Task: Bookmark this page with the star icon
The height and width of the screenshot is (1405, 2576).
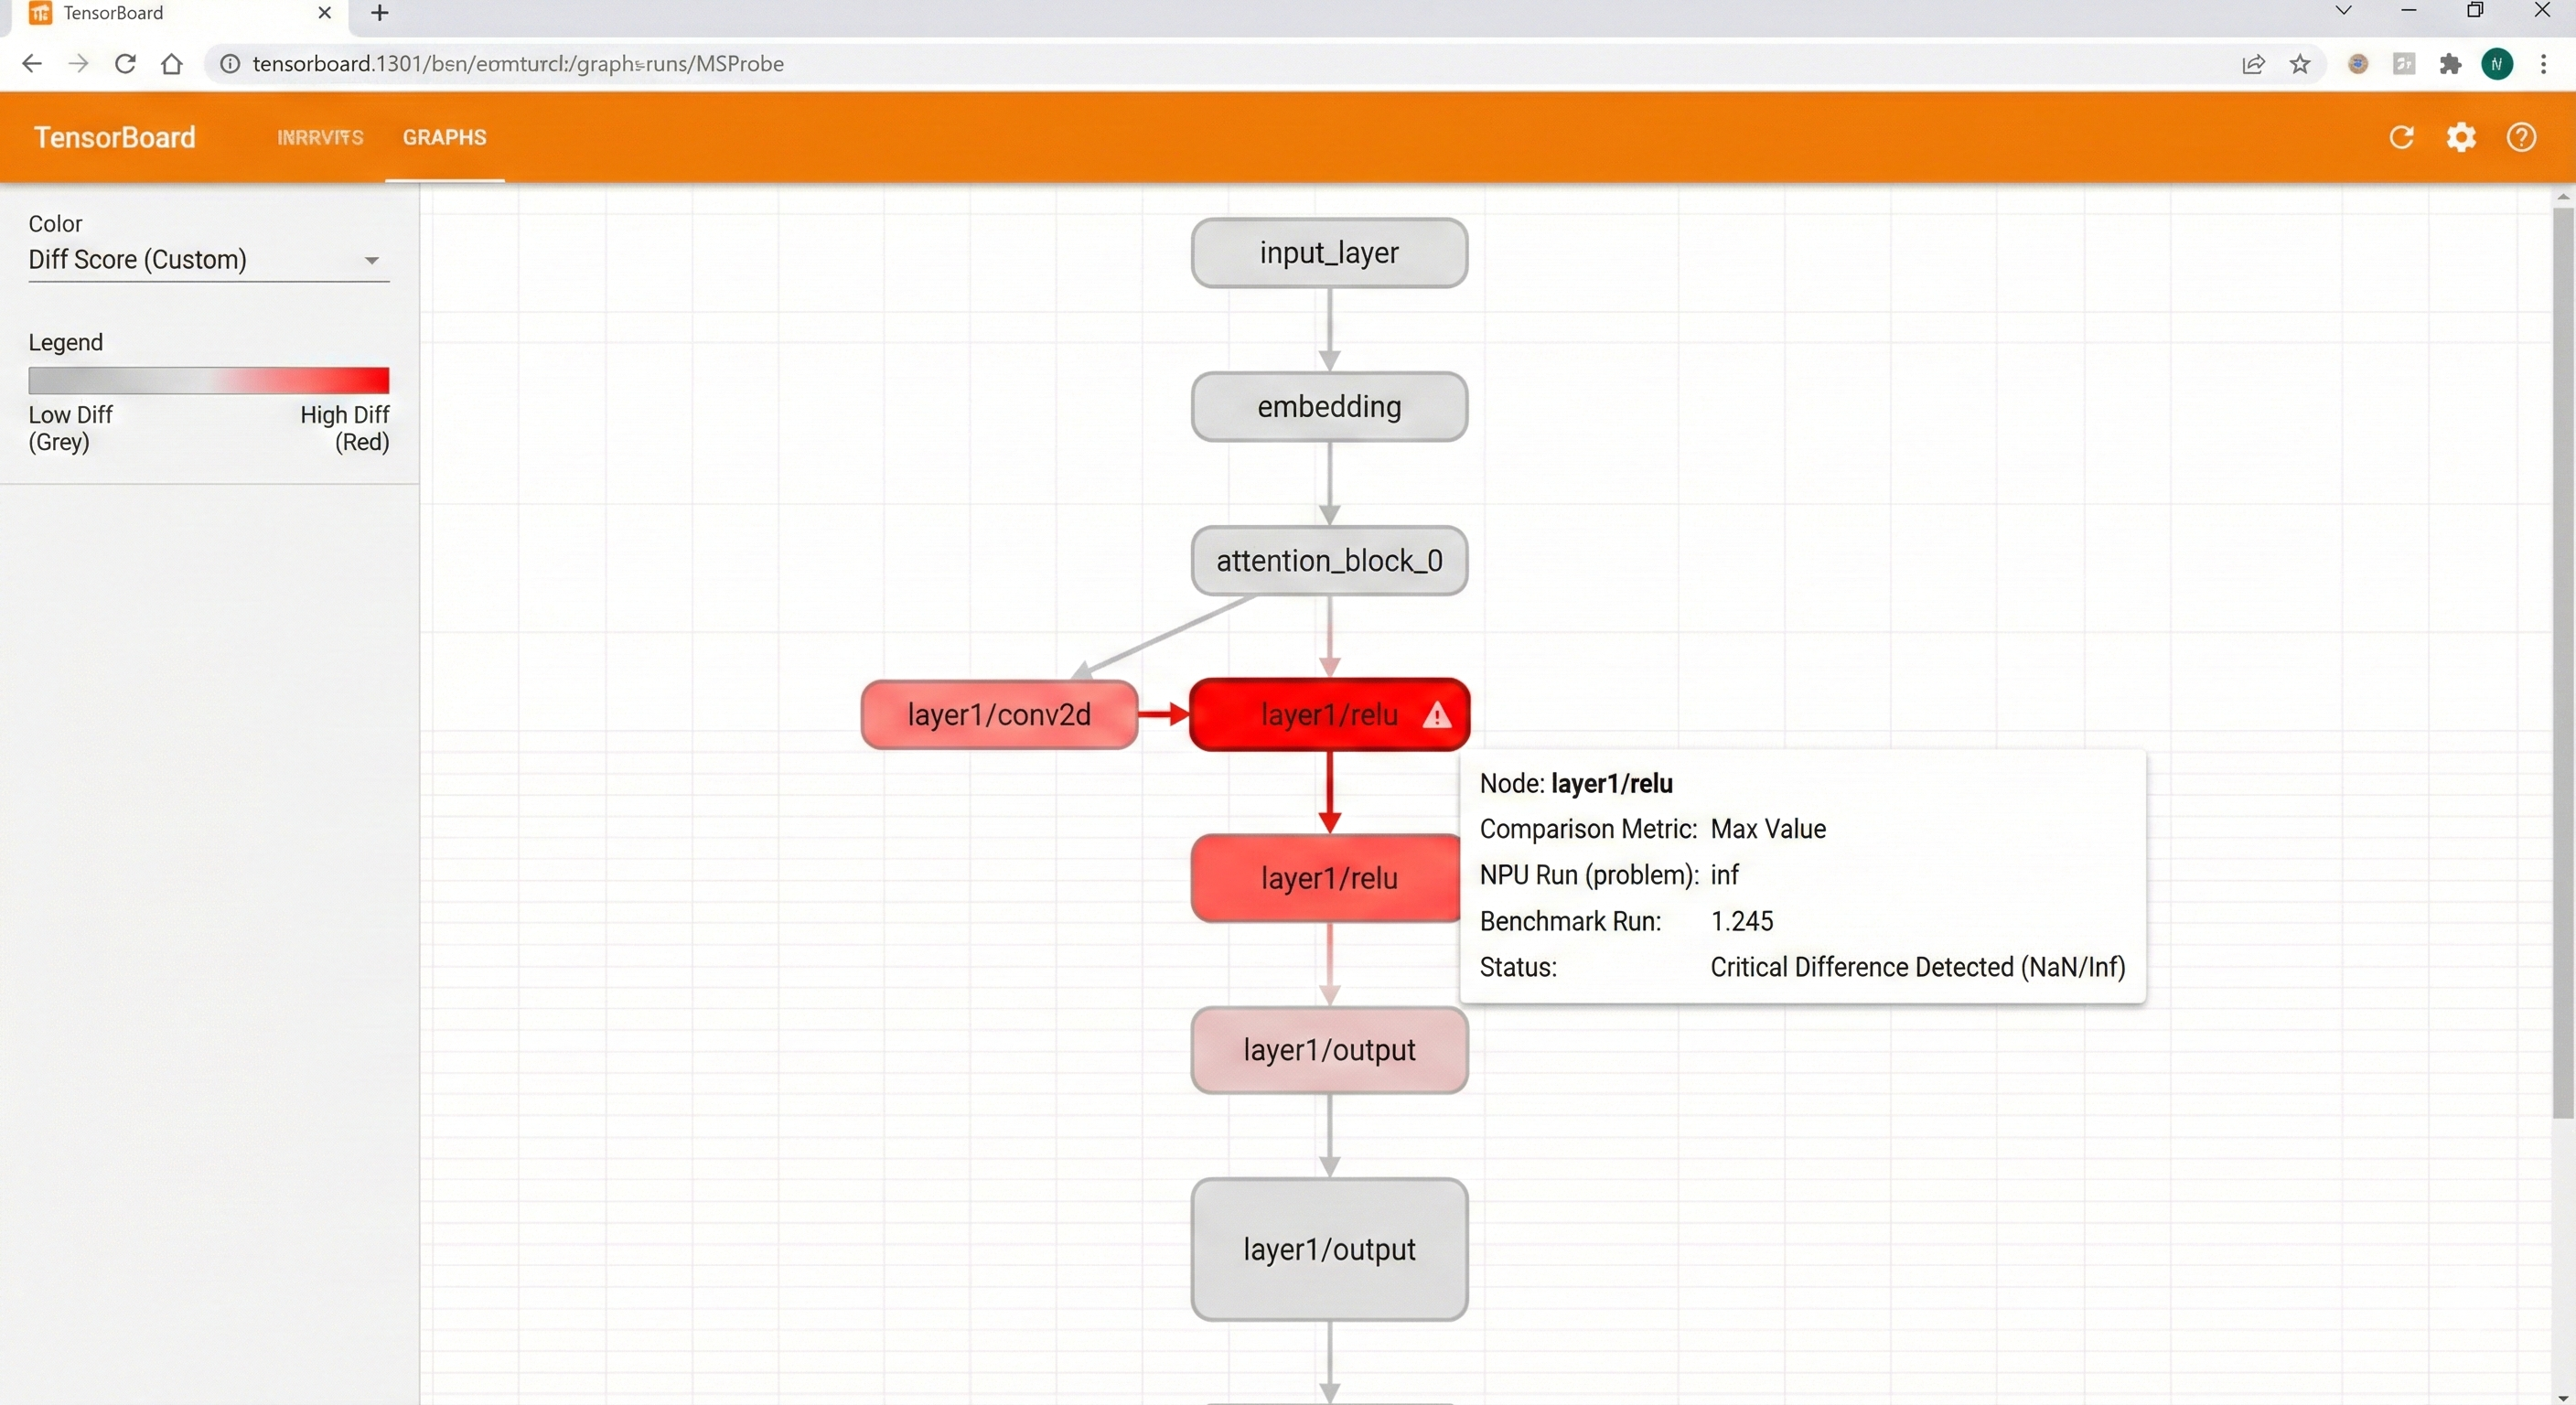Action: point(2300,64)
